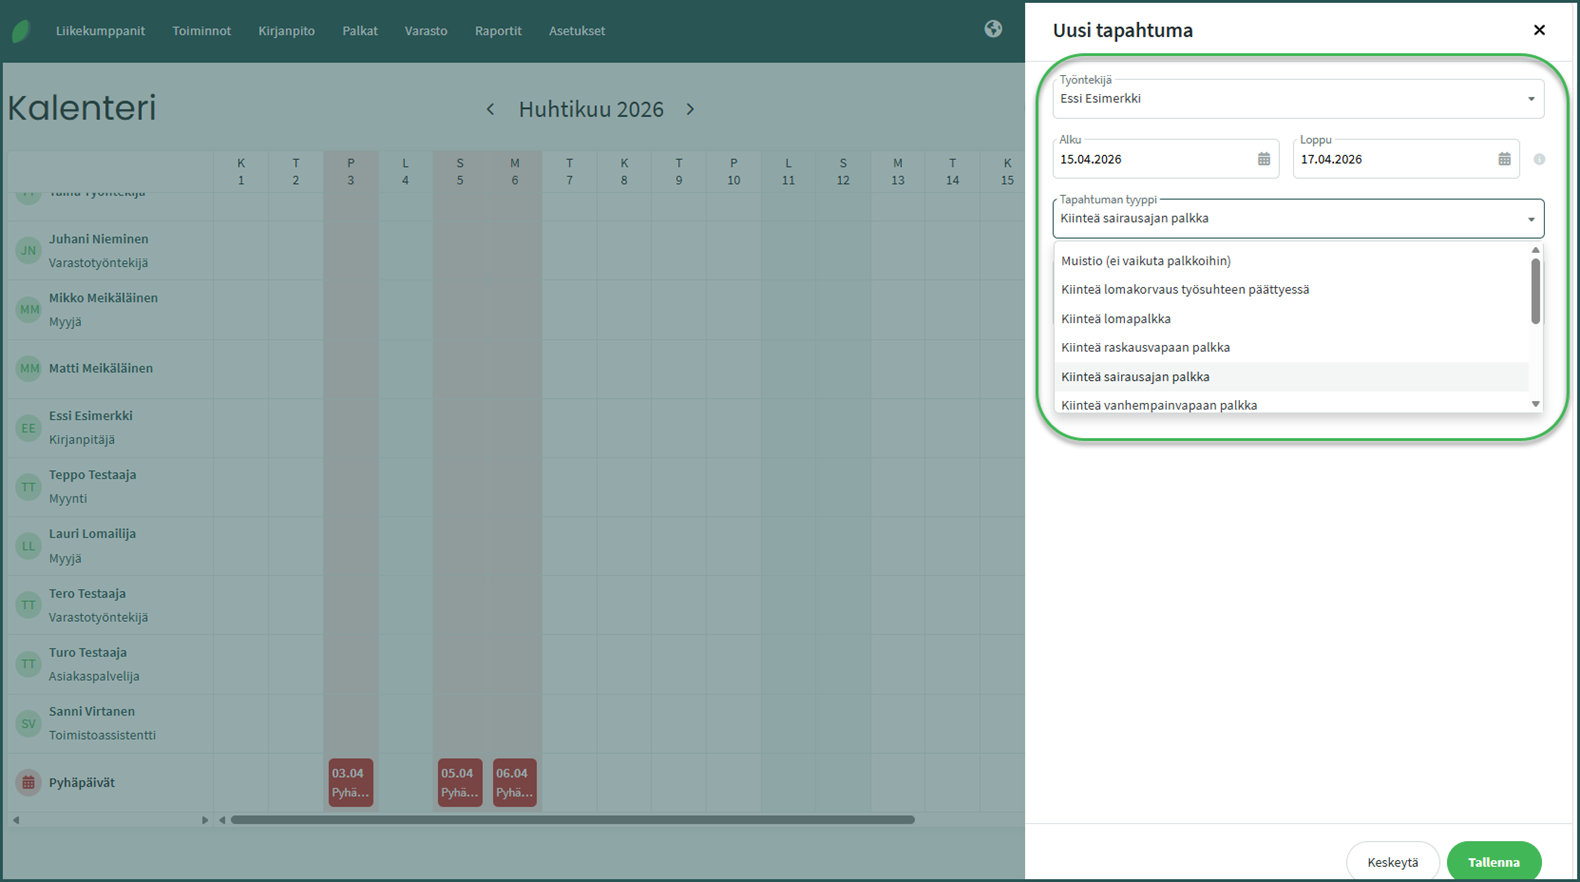Click the info icon beside Loppu
This screenshot has height=882, width=1580.
point(1539,159)
